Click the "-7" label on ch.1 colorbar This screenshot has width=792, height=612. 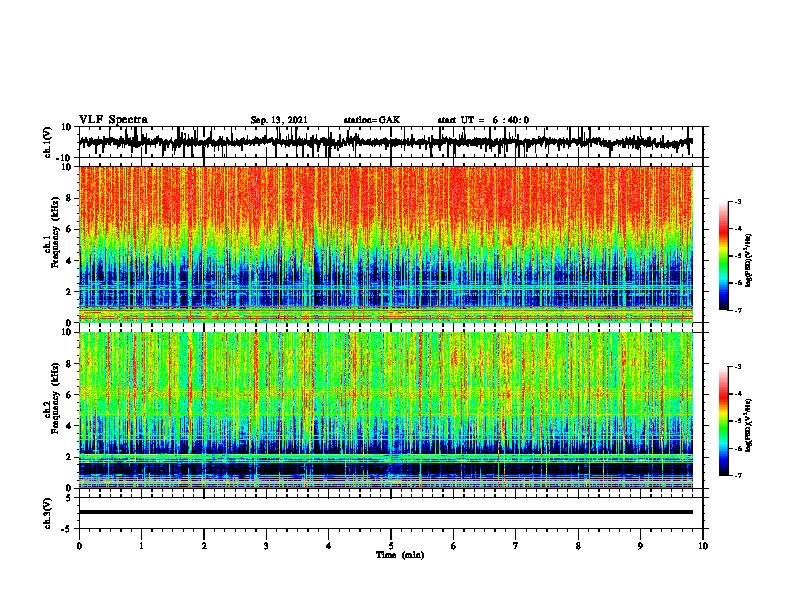point(738,310)
